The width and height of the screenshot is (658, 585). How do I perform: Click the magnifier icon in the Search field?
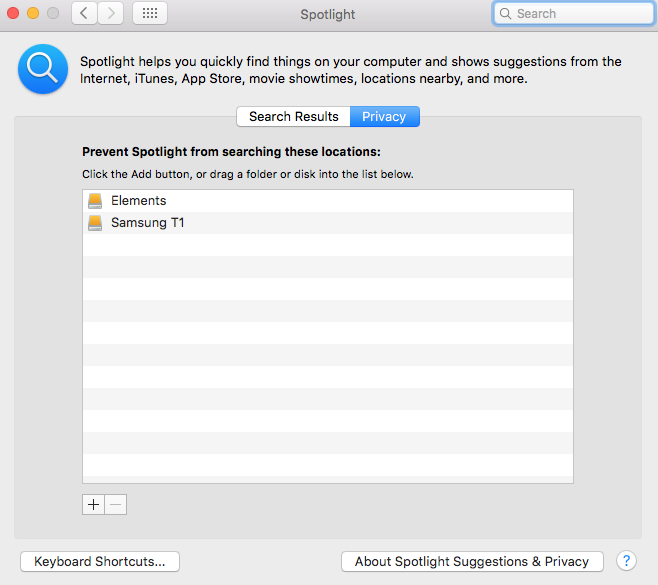506,14
